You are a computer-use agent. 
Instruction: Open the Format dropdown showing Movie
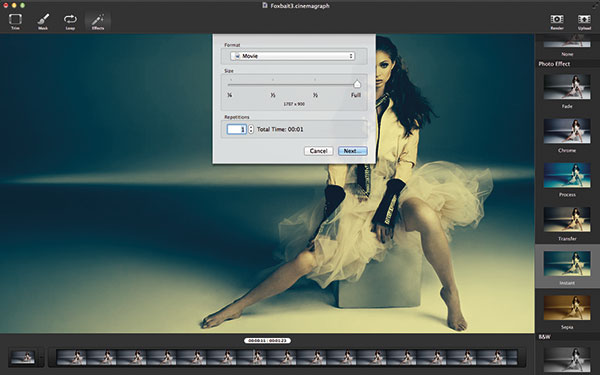click(x=292, y=56)
